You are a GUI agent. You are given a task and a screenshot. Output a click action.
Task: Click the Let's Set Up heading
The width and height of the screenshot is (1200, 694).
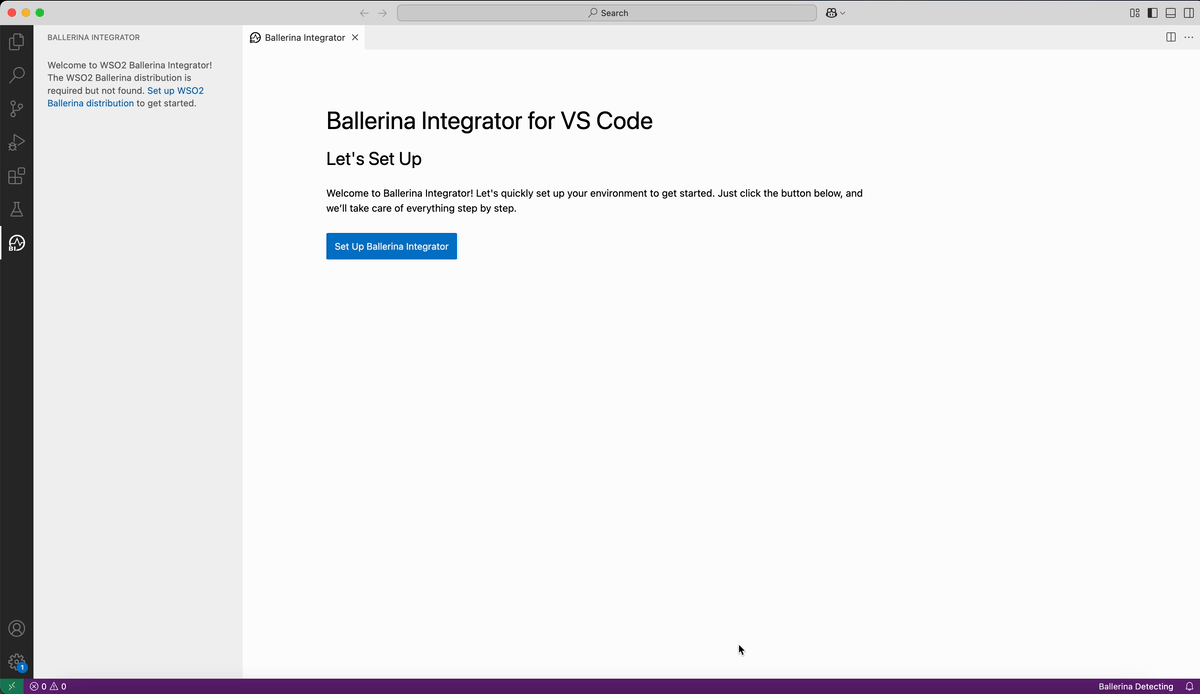374,159
